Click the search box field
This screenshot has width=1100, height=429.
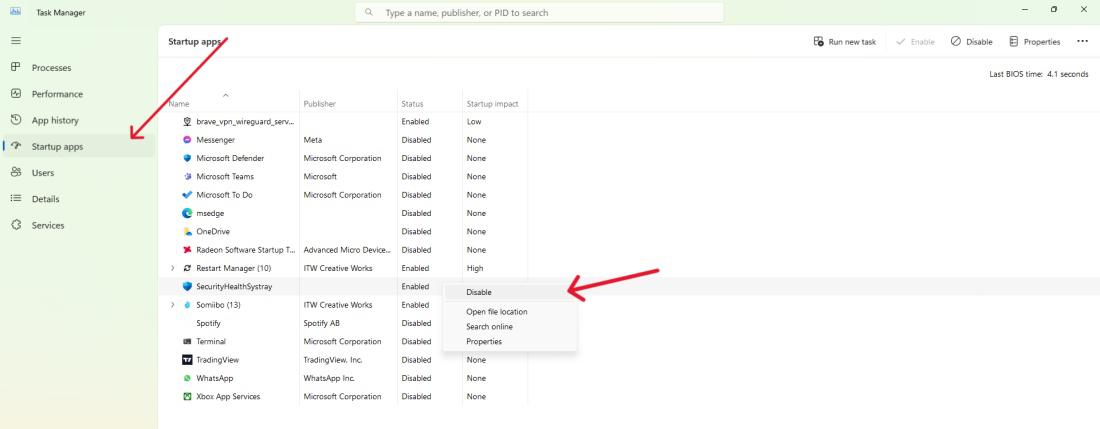point(539,13)
